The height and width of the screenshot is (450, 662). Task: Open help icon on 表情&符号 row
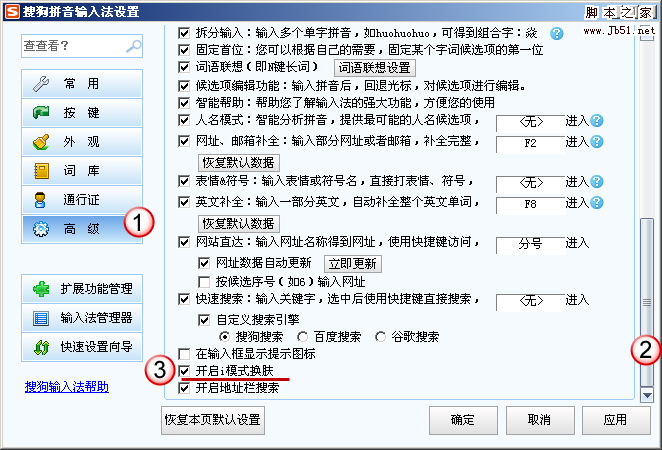[x=597, y=182]
